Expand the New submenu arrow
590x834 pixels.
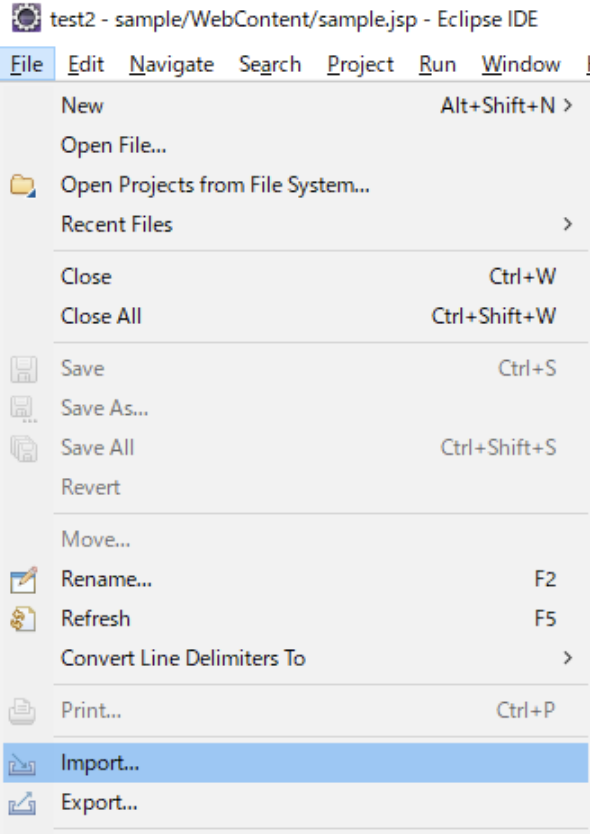click(568, 105)
